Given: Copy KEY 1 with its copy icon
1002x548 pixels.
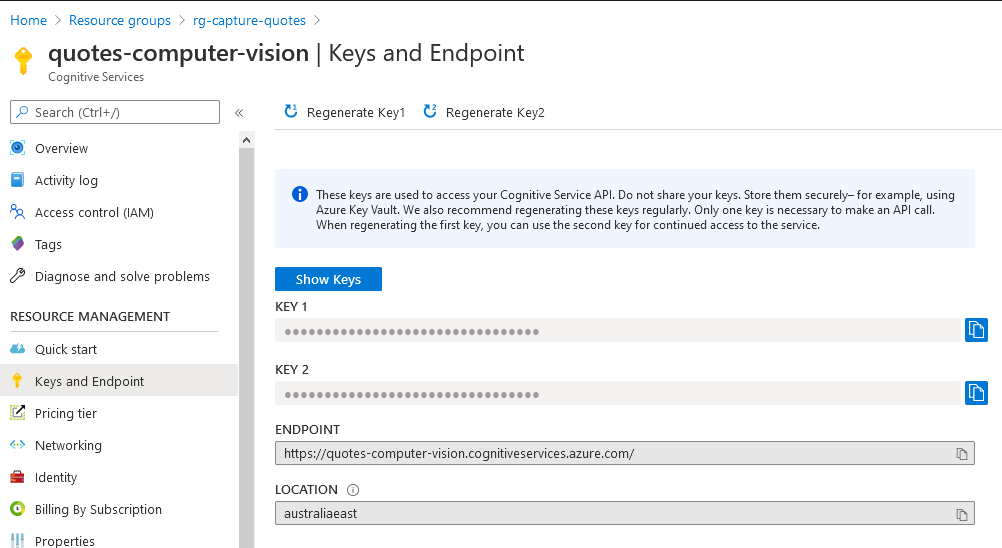Looking at the screenshot, I should click(x=976, y=330).
